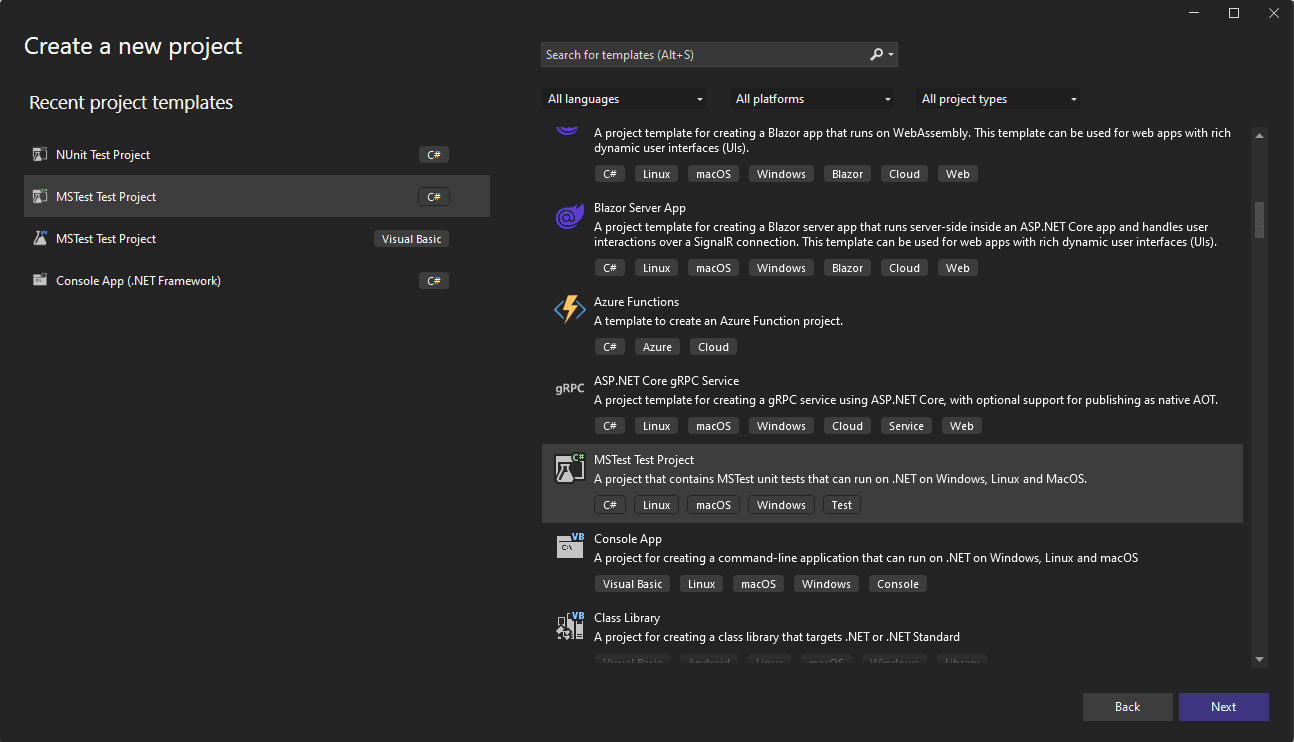Open the All project types dropdown
The width and height of the screenshot is (1294, 742).
pyautogui.click(x=999, y=99)
